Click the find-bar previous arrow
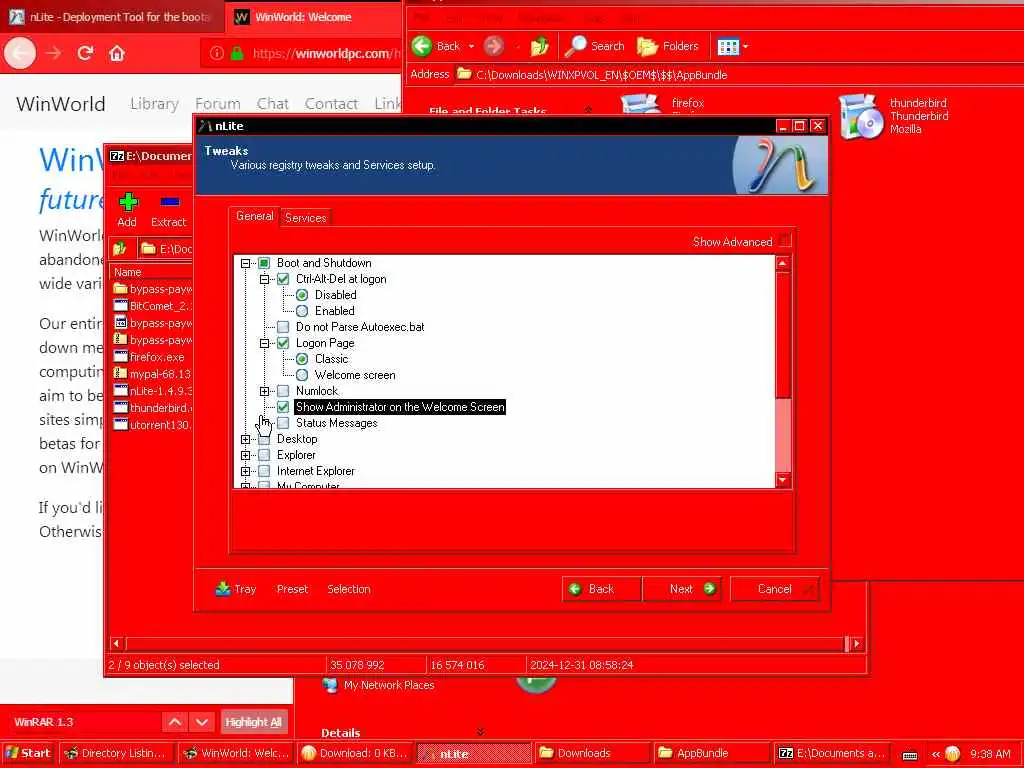1024x768 pixels. pyautogui.click(x=175, y=722)
